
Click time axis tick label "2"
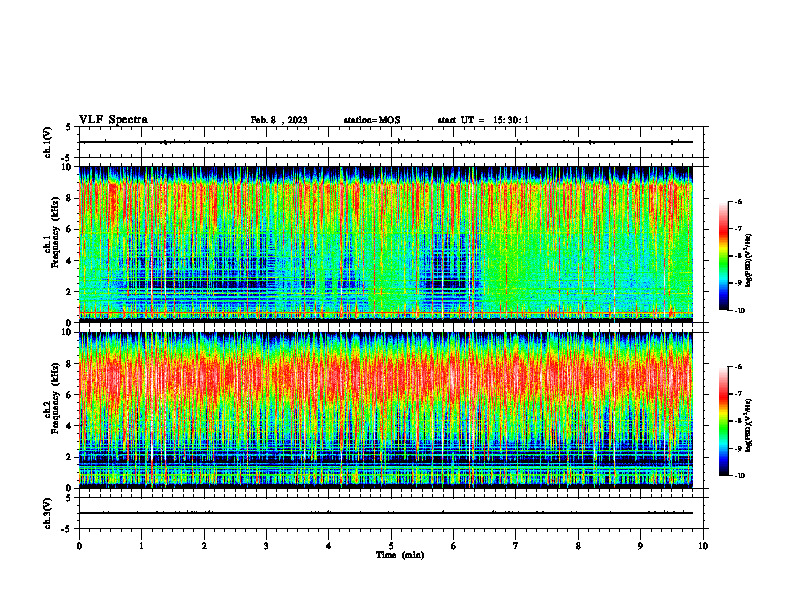(204, 546)
